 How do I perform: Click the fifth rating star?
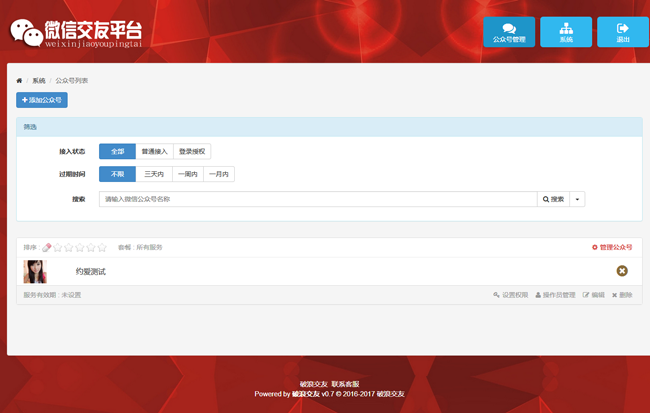click(101, 247)
